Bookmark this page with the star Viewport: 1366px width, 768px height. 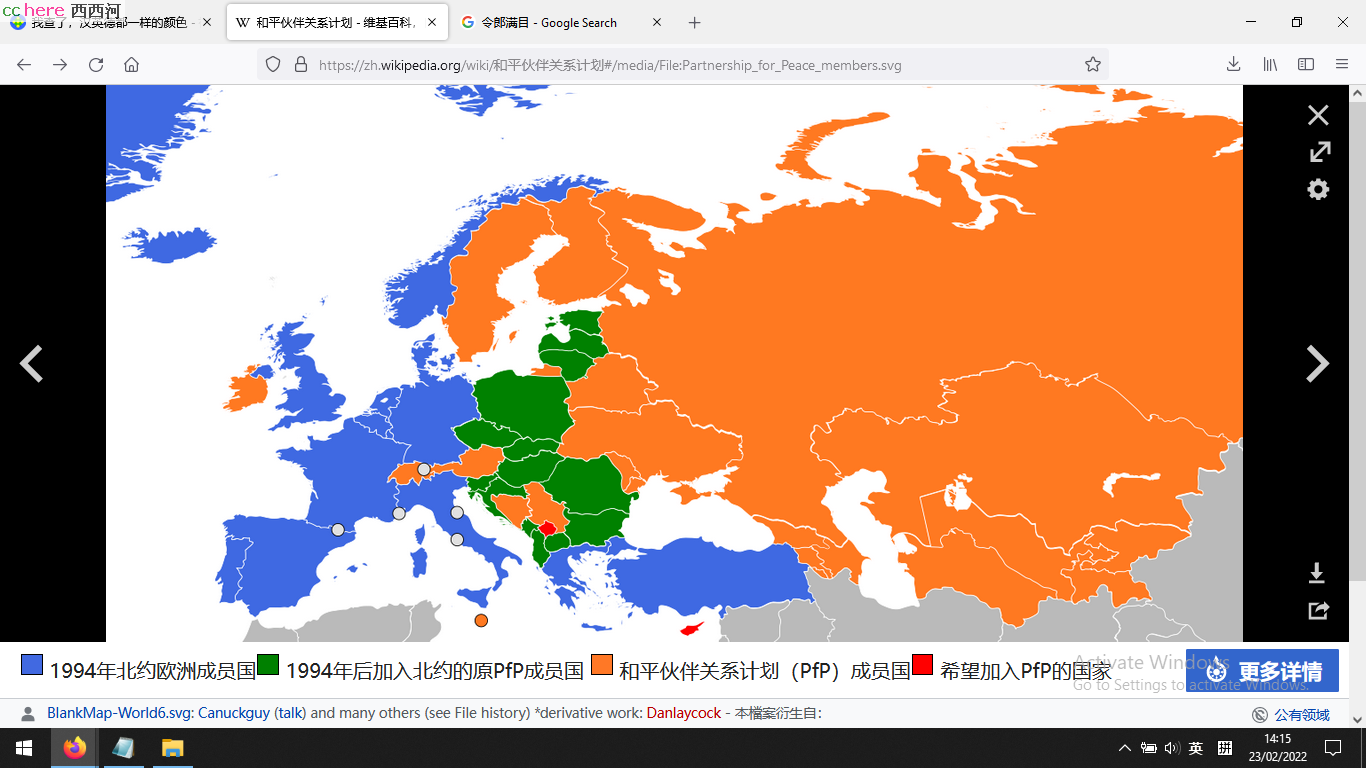click(x=1093, y=64)
